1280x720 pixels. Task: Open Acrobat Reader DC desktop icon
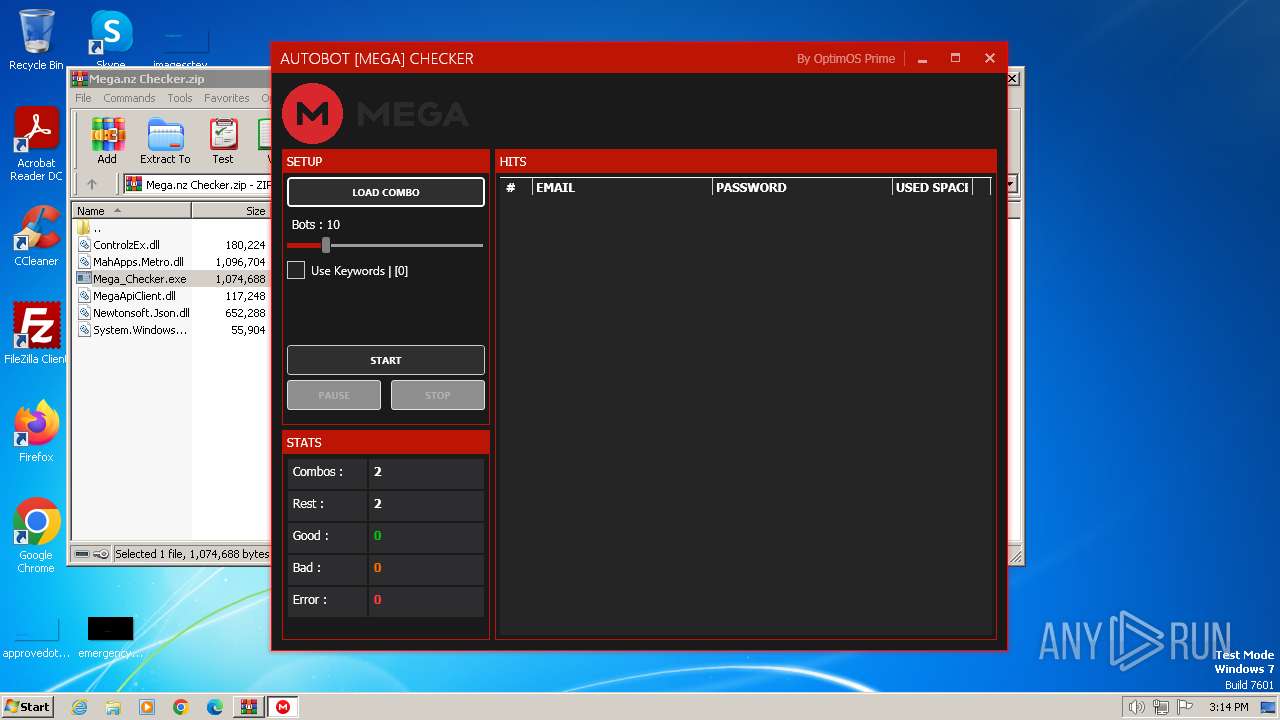pyautogui.click(x=36, y=145)
